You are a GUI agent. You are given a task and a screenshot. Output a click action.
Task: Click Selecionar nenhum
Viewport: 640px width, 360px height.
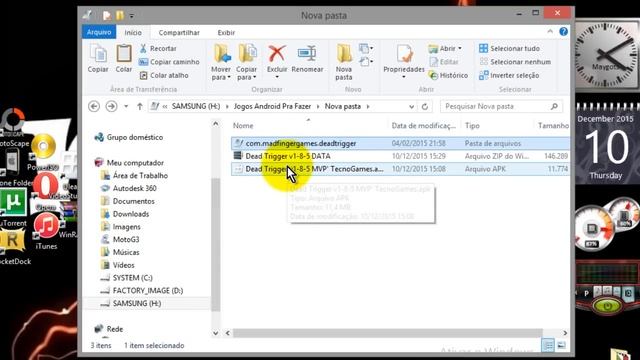(515, 62)
